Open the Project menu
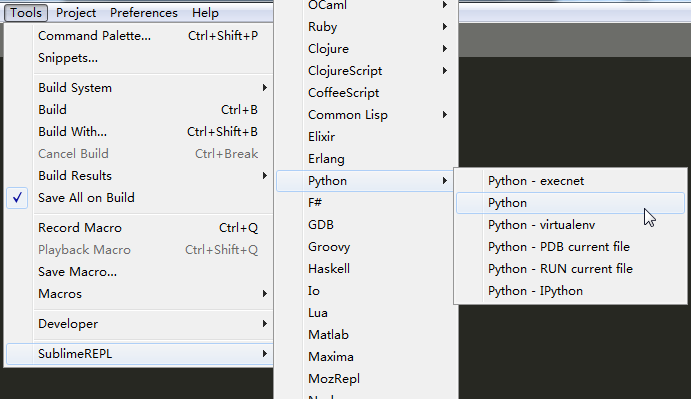Viewport: 691px width, 399px height. 76,13
